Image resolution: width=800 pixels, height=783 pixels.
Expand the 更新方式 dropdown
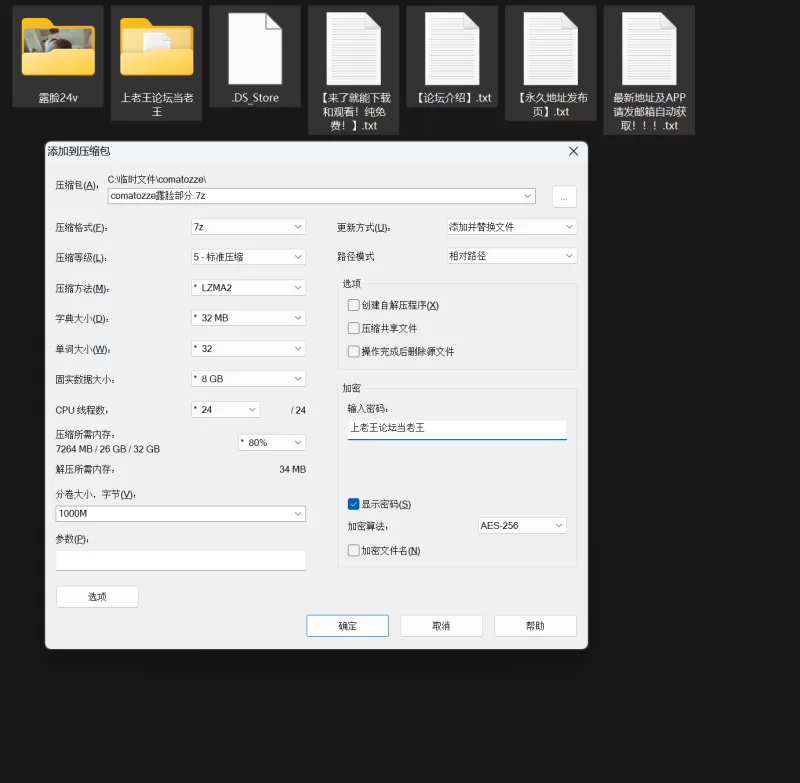click(x=511, y=227)
